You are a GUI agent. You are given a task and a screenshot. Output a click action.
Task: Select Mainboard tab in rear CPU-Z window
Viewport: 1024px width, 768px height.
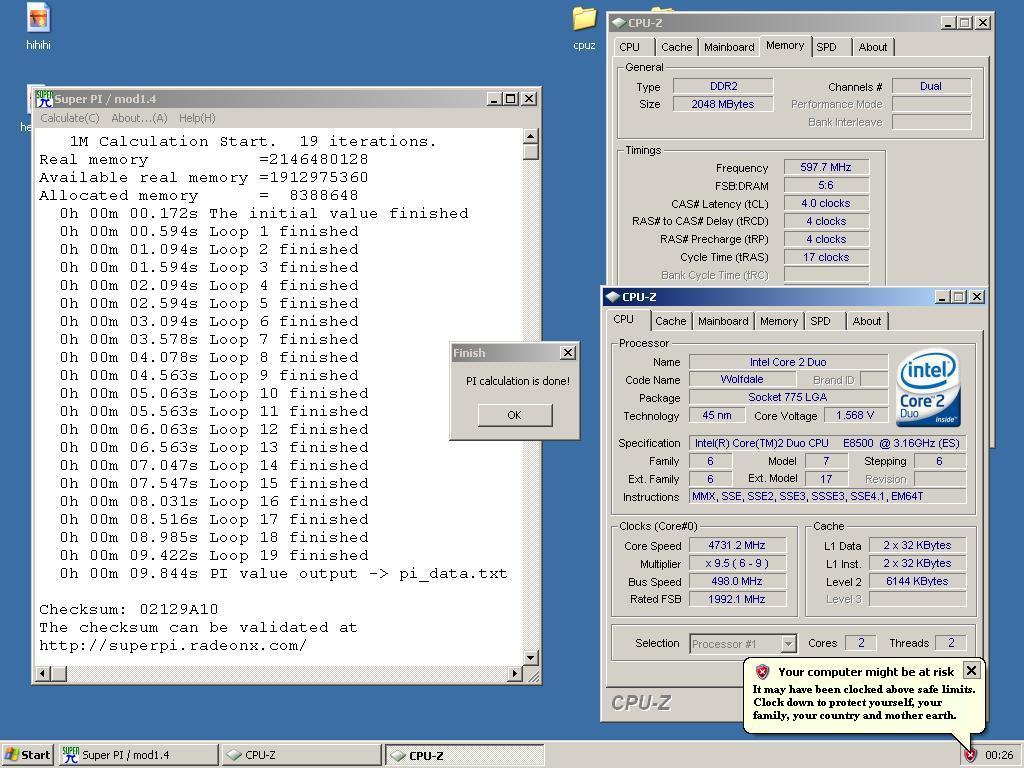[x=729, y=47]
